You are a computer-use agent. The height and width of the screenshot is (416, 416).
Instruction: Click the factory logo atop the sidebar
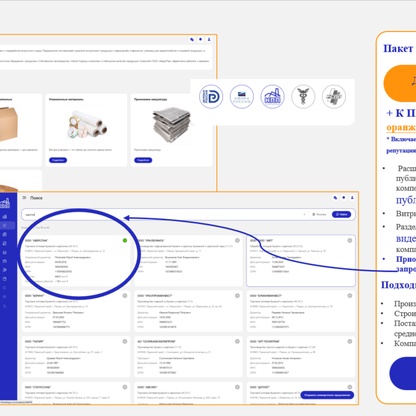(5, 203)
